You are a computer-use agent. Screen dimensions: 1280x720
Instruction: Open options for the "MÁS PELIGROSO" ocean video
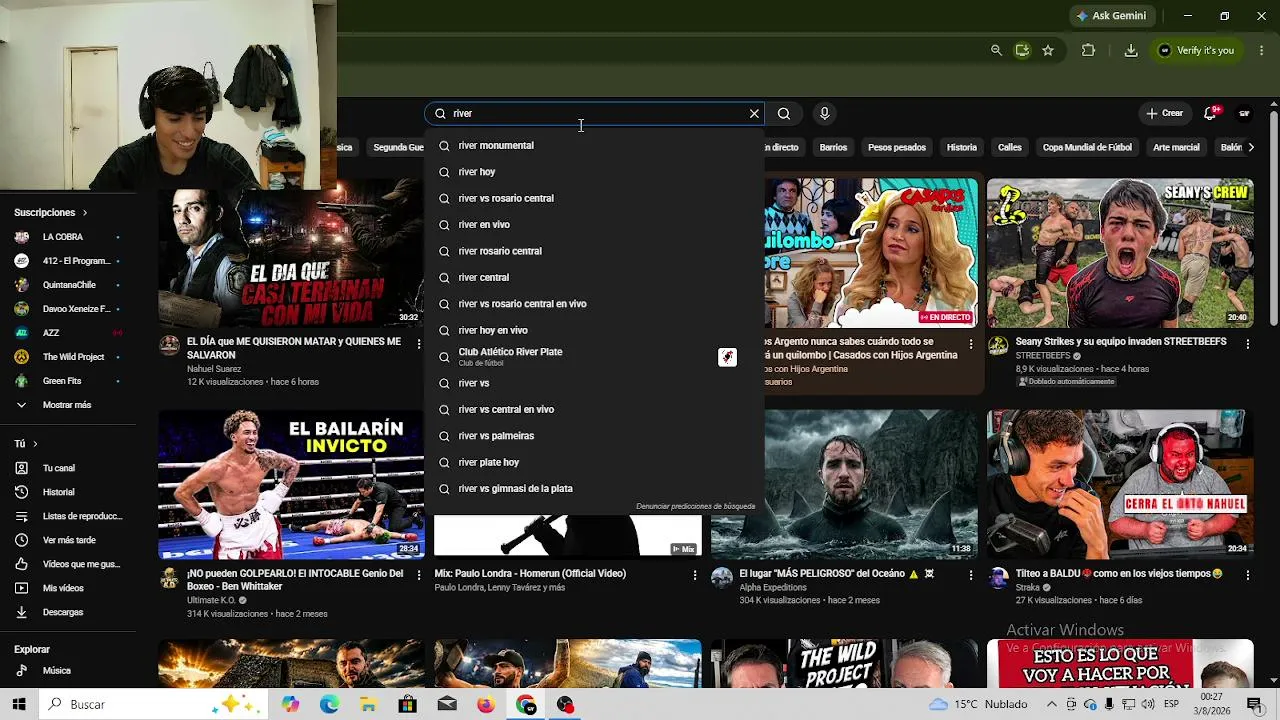point(970,576)
